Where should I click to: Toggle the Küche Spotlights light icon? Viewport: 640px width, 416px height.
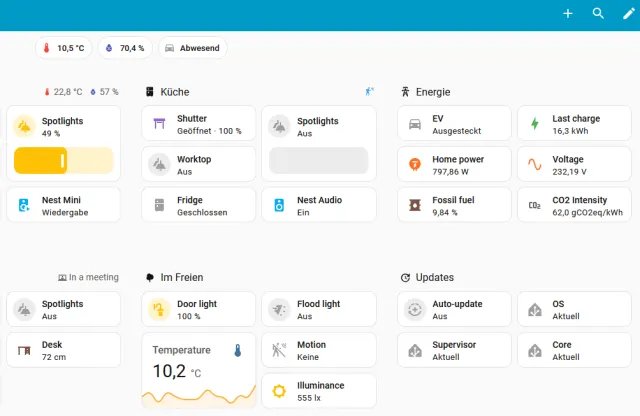click(x=279, y=127)
